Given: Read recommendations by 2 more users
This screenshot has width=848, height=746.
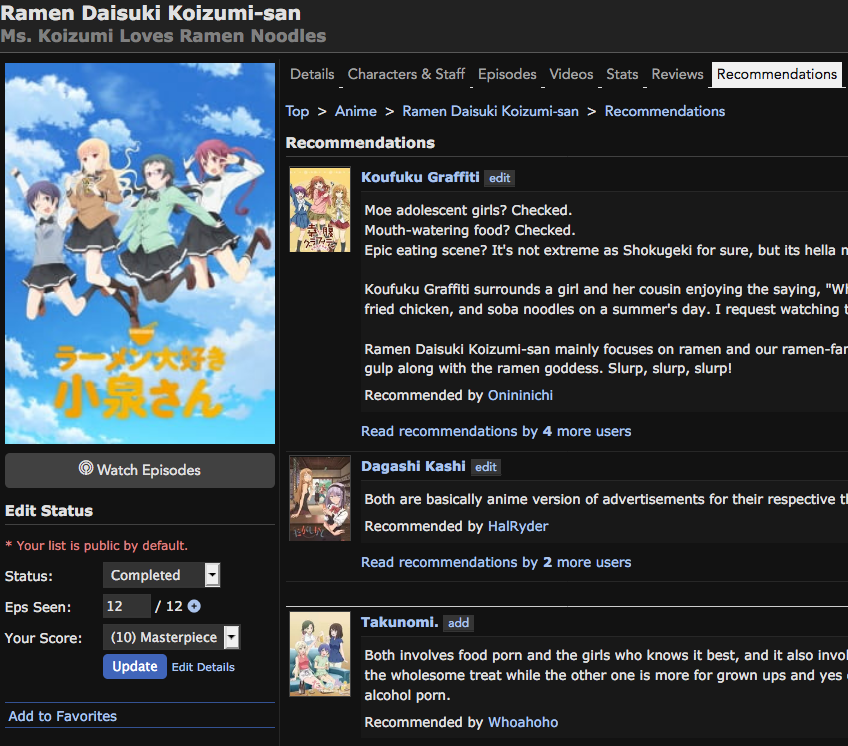Looking at the screenshot, I should pyautogui.click(x=496, y=562).
